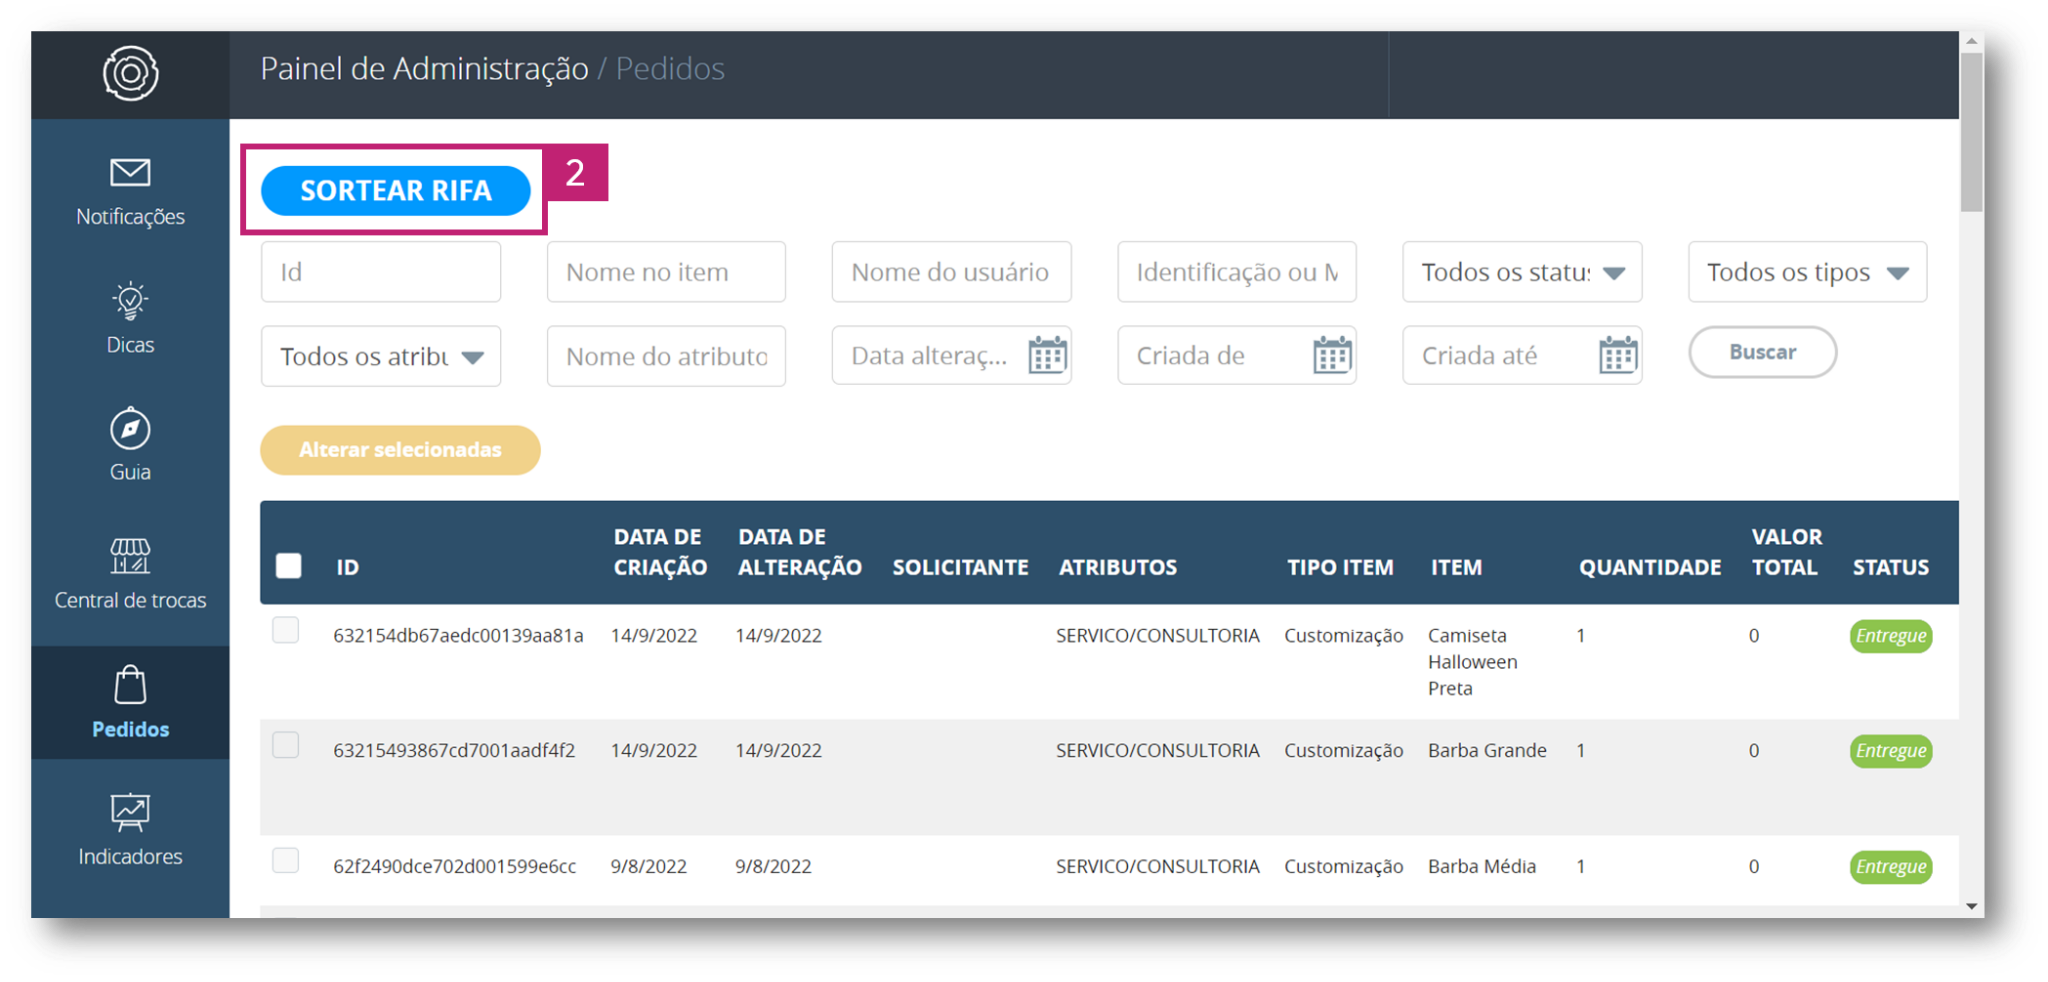The height and width of the screenshot is (982, 2048).
Task: Click creation date 9/8/2022
Action: tap(649, 867)
